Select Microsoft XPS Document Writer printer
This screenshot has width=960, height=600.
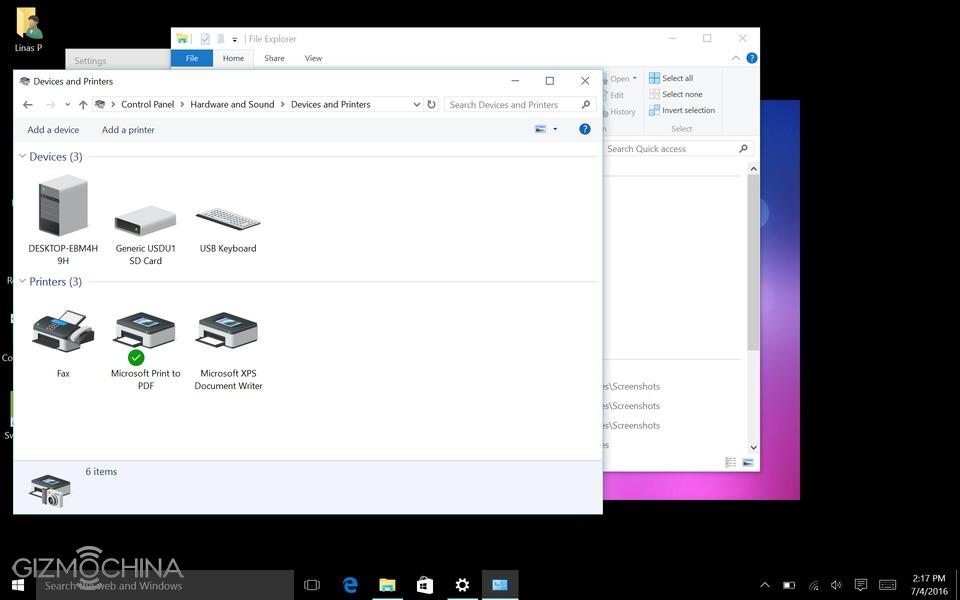coord(228,332)
